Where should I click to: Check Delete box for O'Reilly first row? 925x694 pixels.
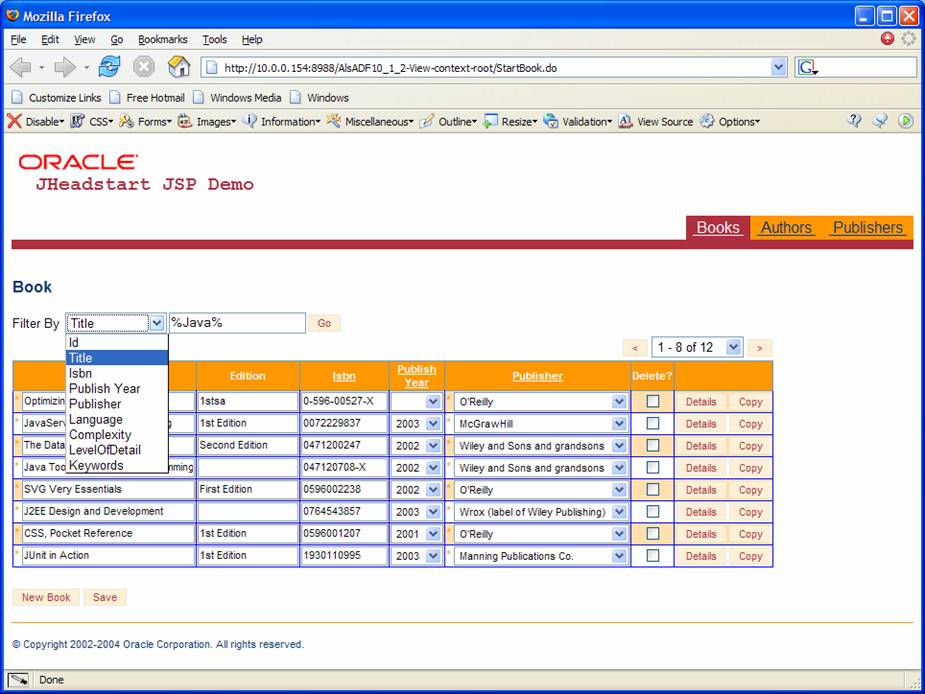click(653, 401)
